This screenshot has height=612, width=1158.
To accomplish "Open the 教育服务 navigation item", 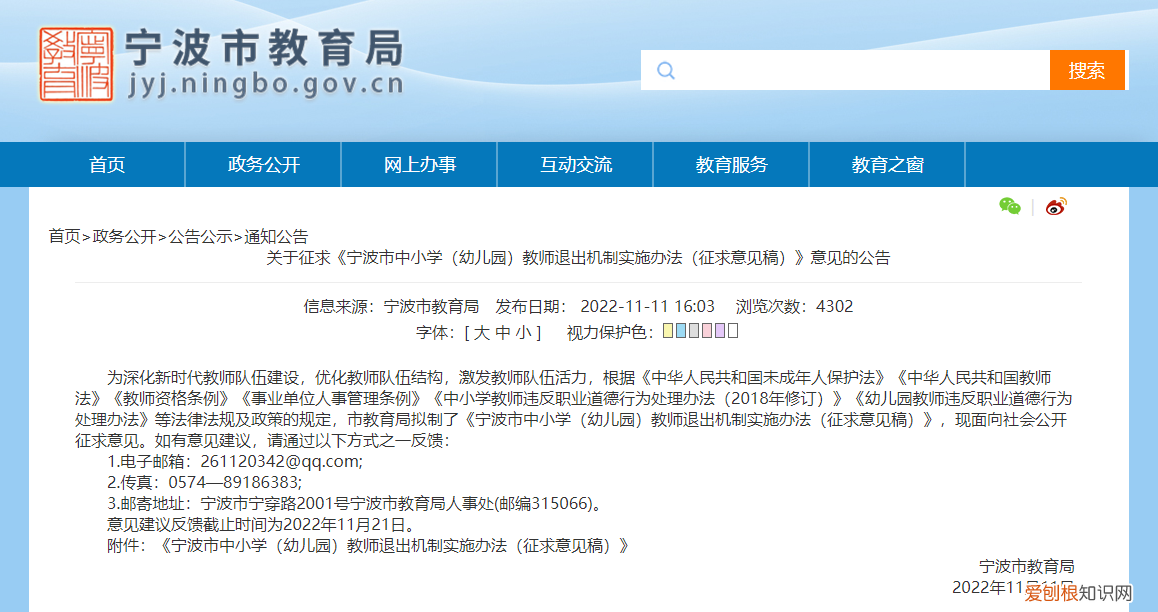I will (x=731, y=165).
